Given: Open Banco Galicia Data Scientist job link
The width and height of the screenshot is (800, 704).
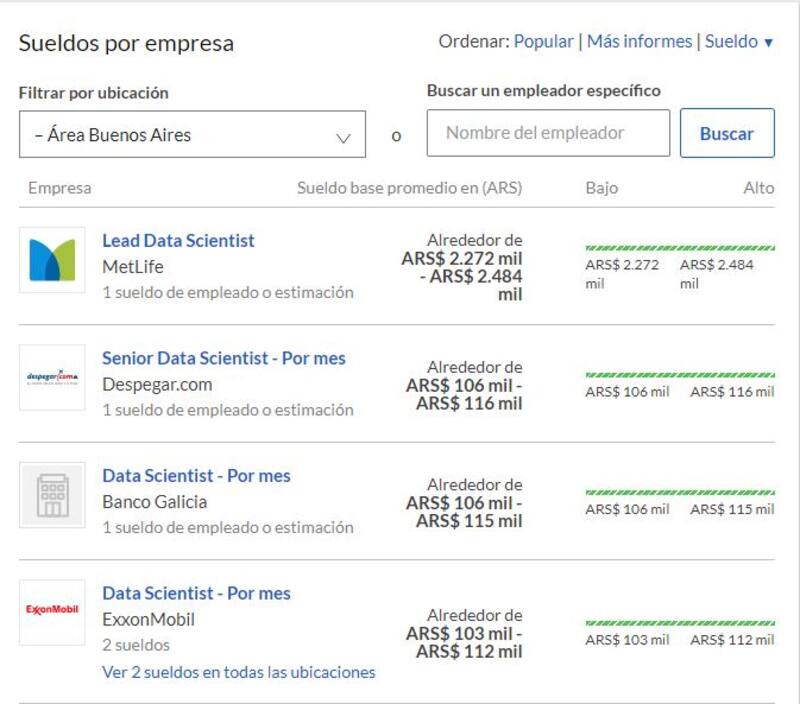Looking at the screenshot, I should (x=196, y=476).
